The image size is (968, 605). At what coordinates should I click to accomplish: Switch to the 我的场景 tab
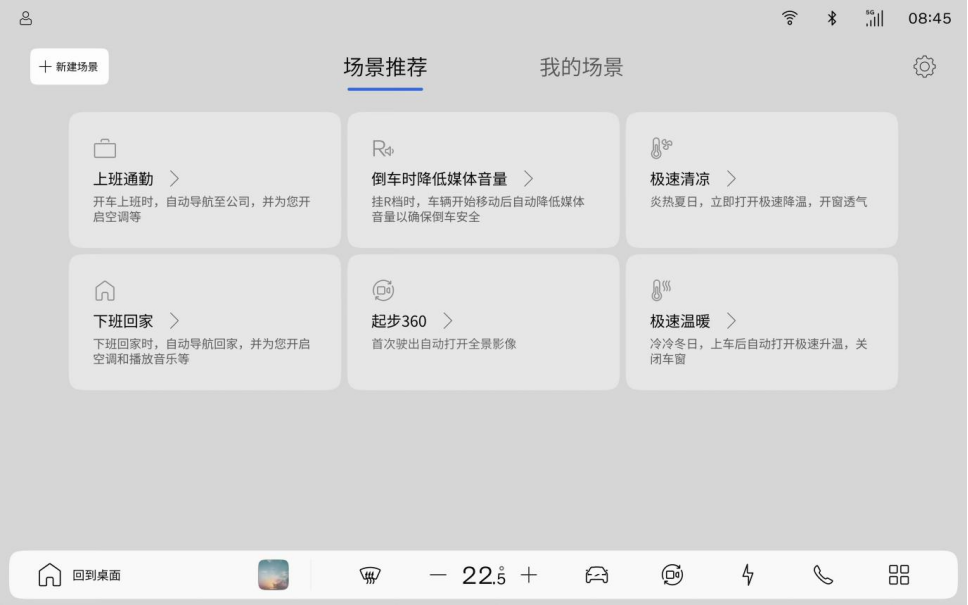pos(581,68)
